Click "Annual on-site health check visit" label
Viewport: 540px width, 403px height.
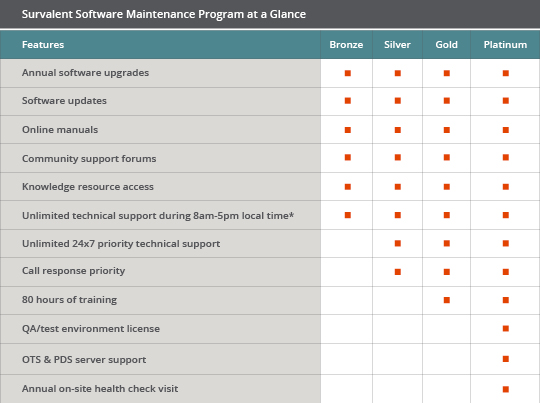click(100, 389)
